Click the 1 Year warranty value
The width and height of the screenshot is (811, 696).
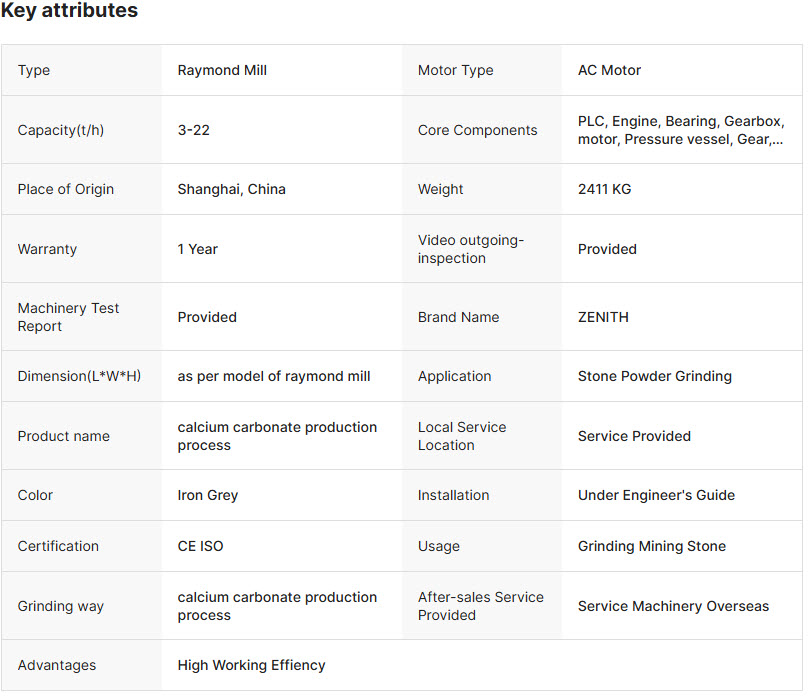pos(197,249)
